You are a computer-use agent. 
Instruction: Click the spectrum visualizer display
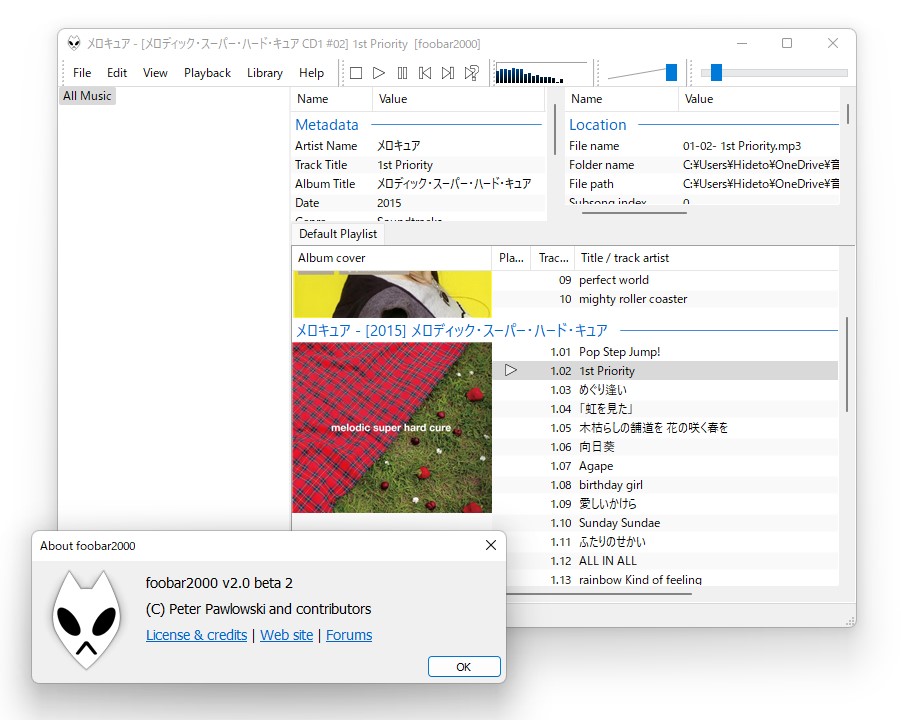coord(540,72)
